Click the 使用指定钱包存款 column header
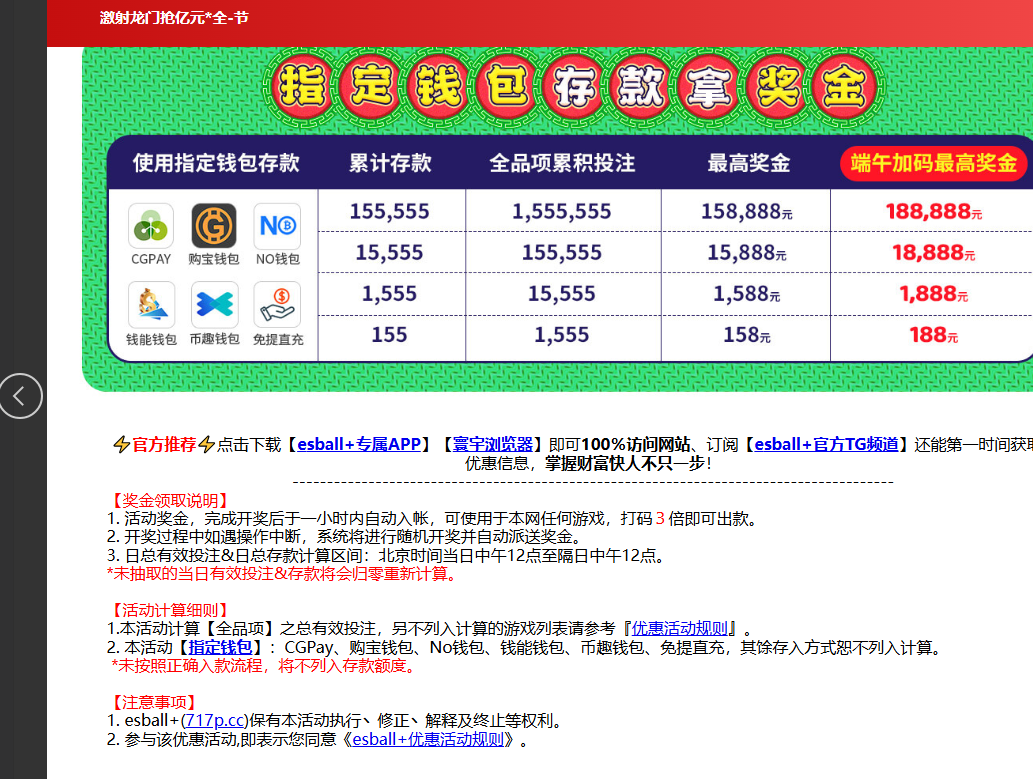Screen dimensions: 1033x779 point(216,163)
